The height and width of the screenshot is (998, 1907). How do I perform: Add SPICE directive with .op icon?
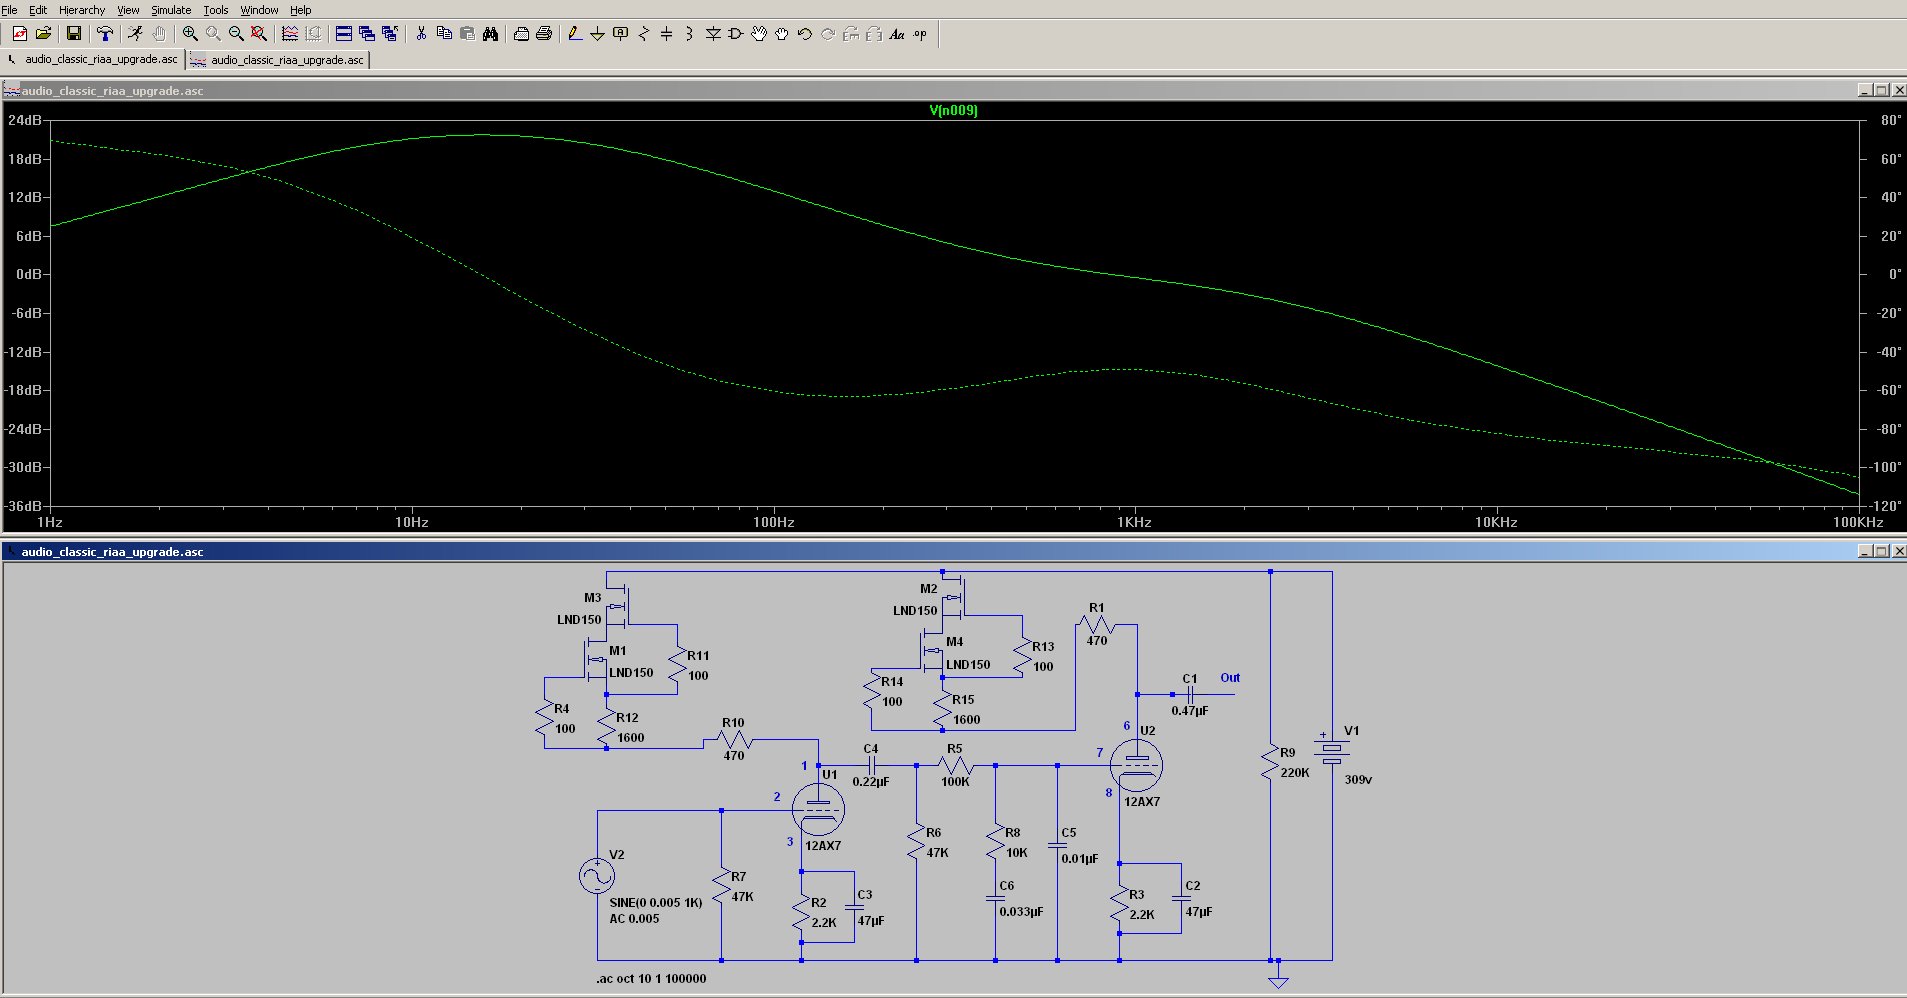point(920,34)
